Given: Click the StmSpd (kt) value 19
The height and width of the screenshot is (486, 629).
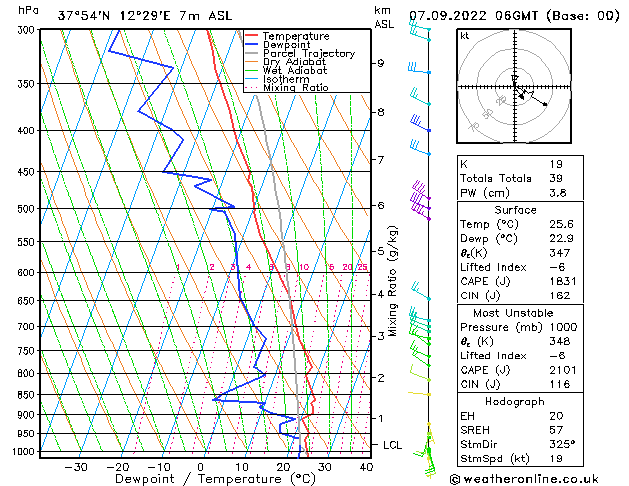Looking at the screenshot, I should click(x=556, y=459).
